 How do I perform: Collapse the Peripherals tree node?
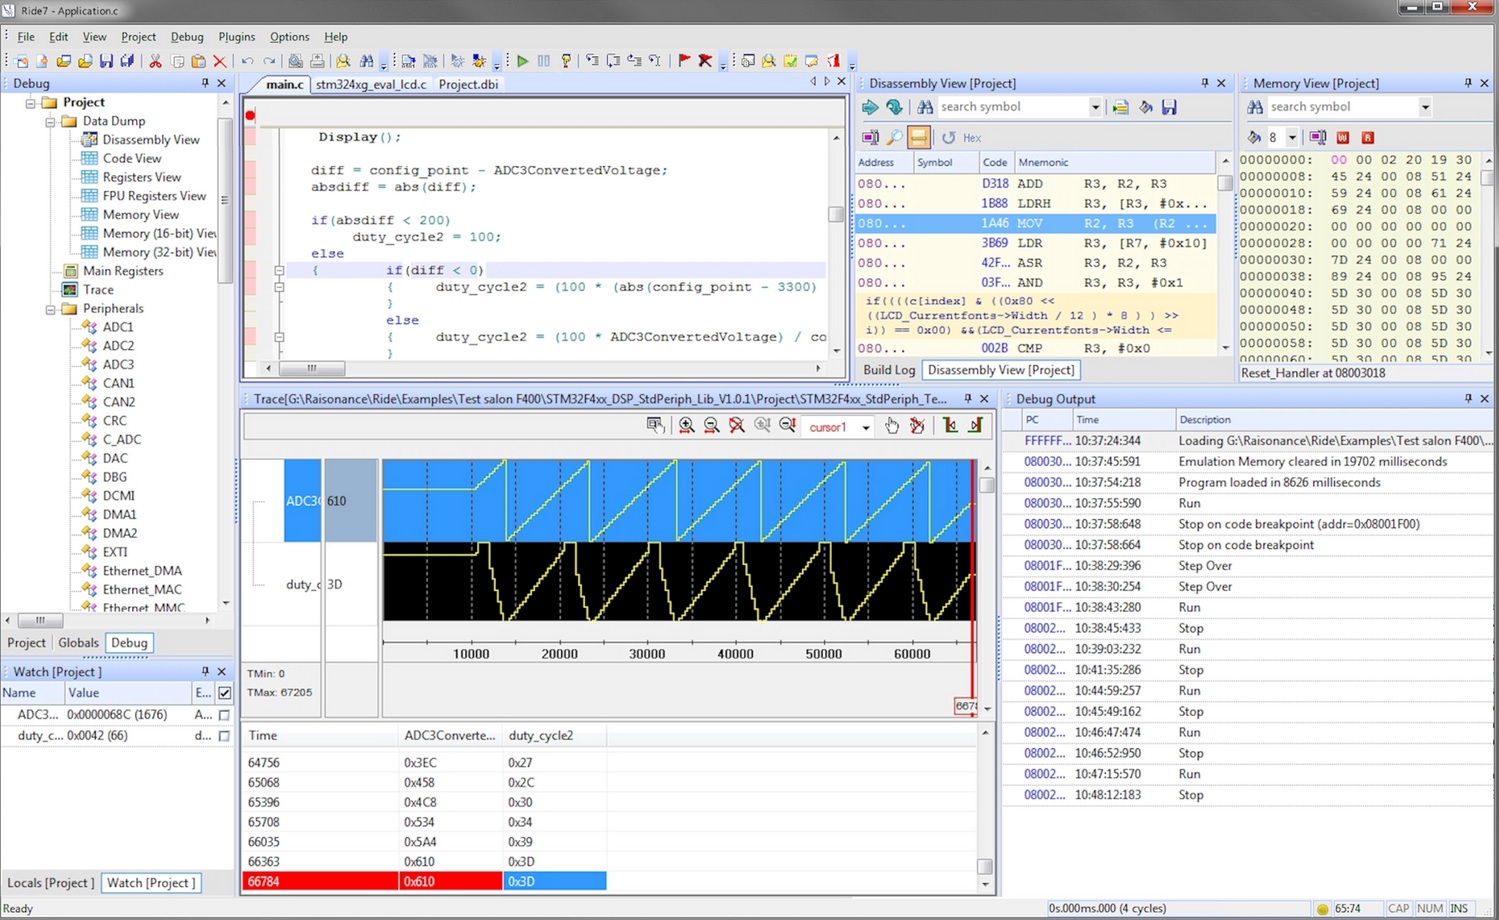(x=50, y=309)
